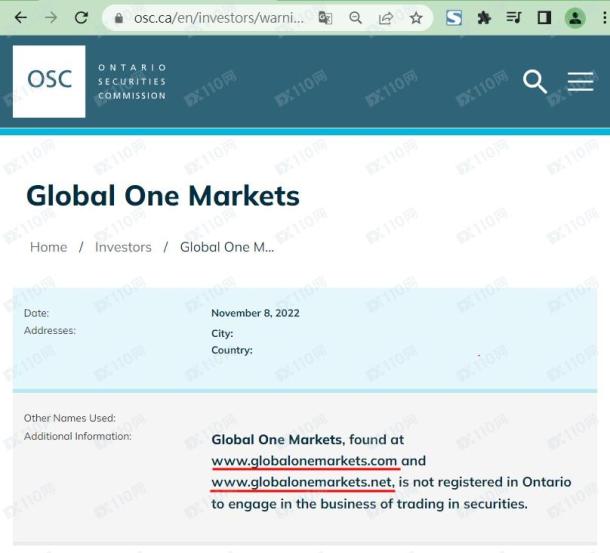Click the Other Names Used: label
This screenshot has width=610, height=553.
pos(70,418)
